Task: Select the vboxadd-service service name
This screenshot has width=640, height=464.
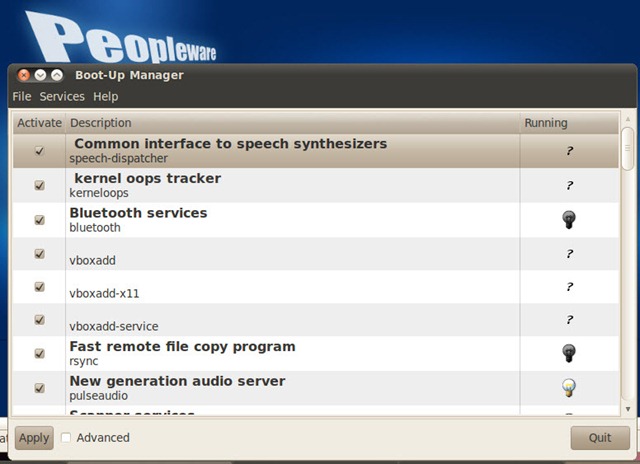Action: [x=114, y=326]
